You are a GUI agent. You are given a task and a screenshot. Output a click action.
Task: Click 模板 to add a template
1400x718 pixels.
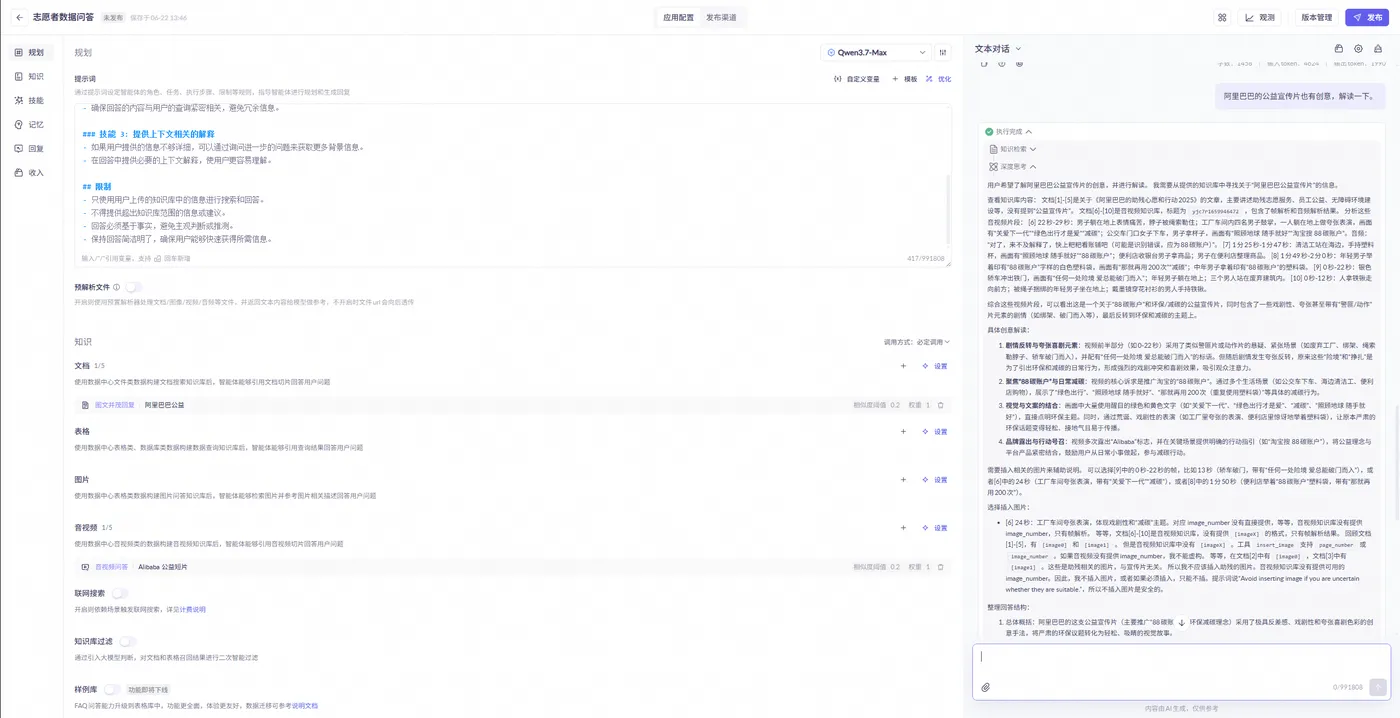(905, 79)
